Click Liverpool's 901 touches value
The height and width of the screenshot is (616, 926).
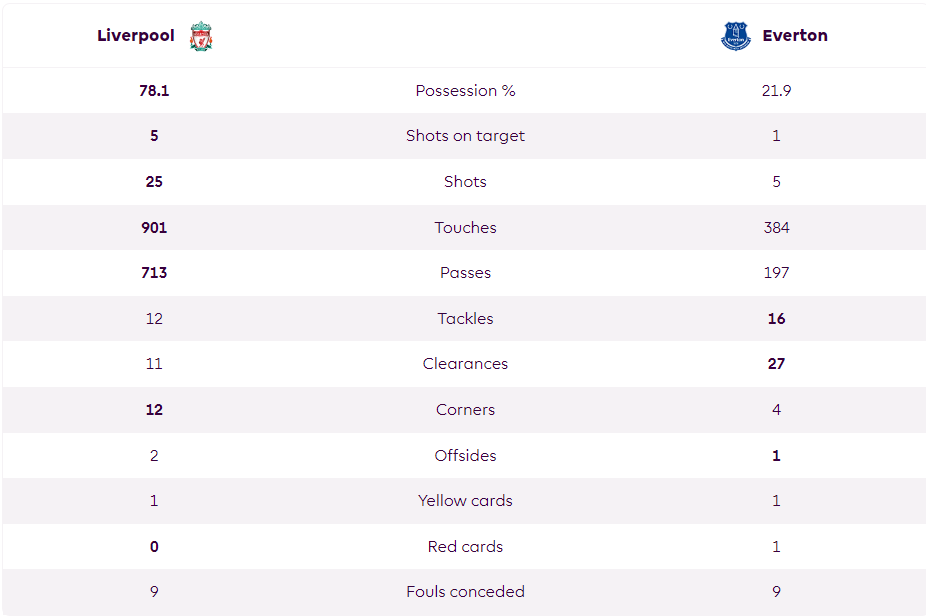[x=154, y=227]
